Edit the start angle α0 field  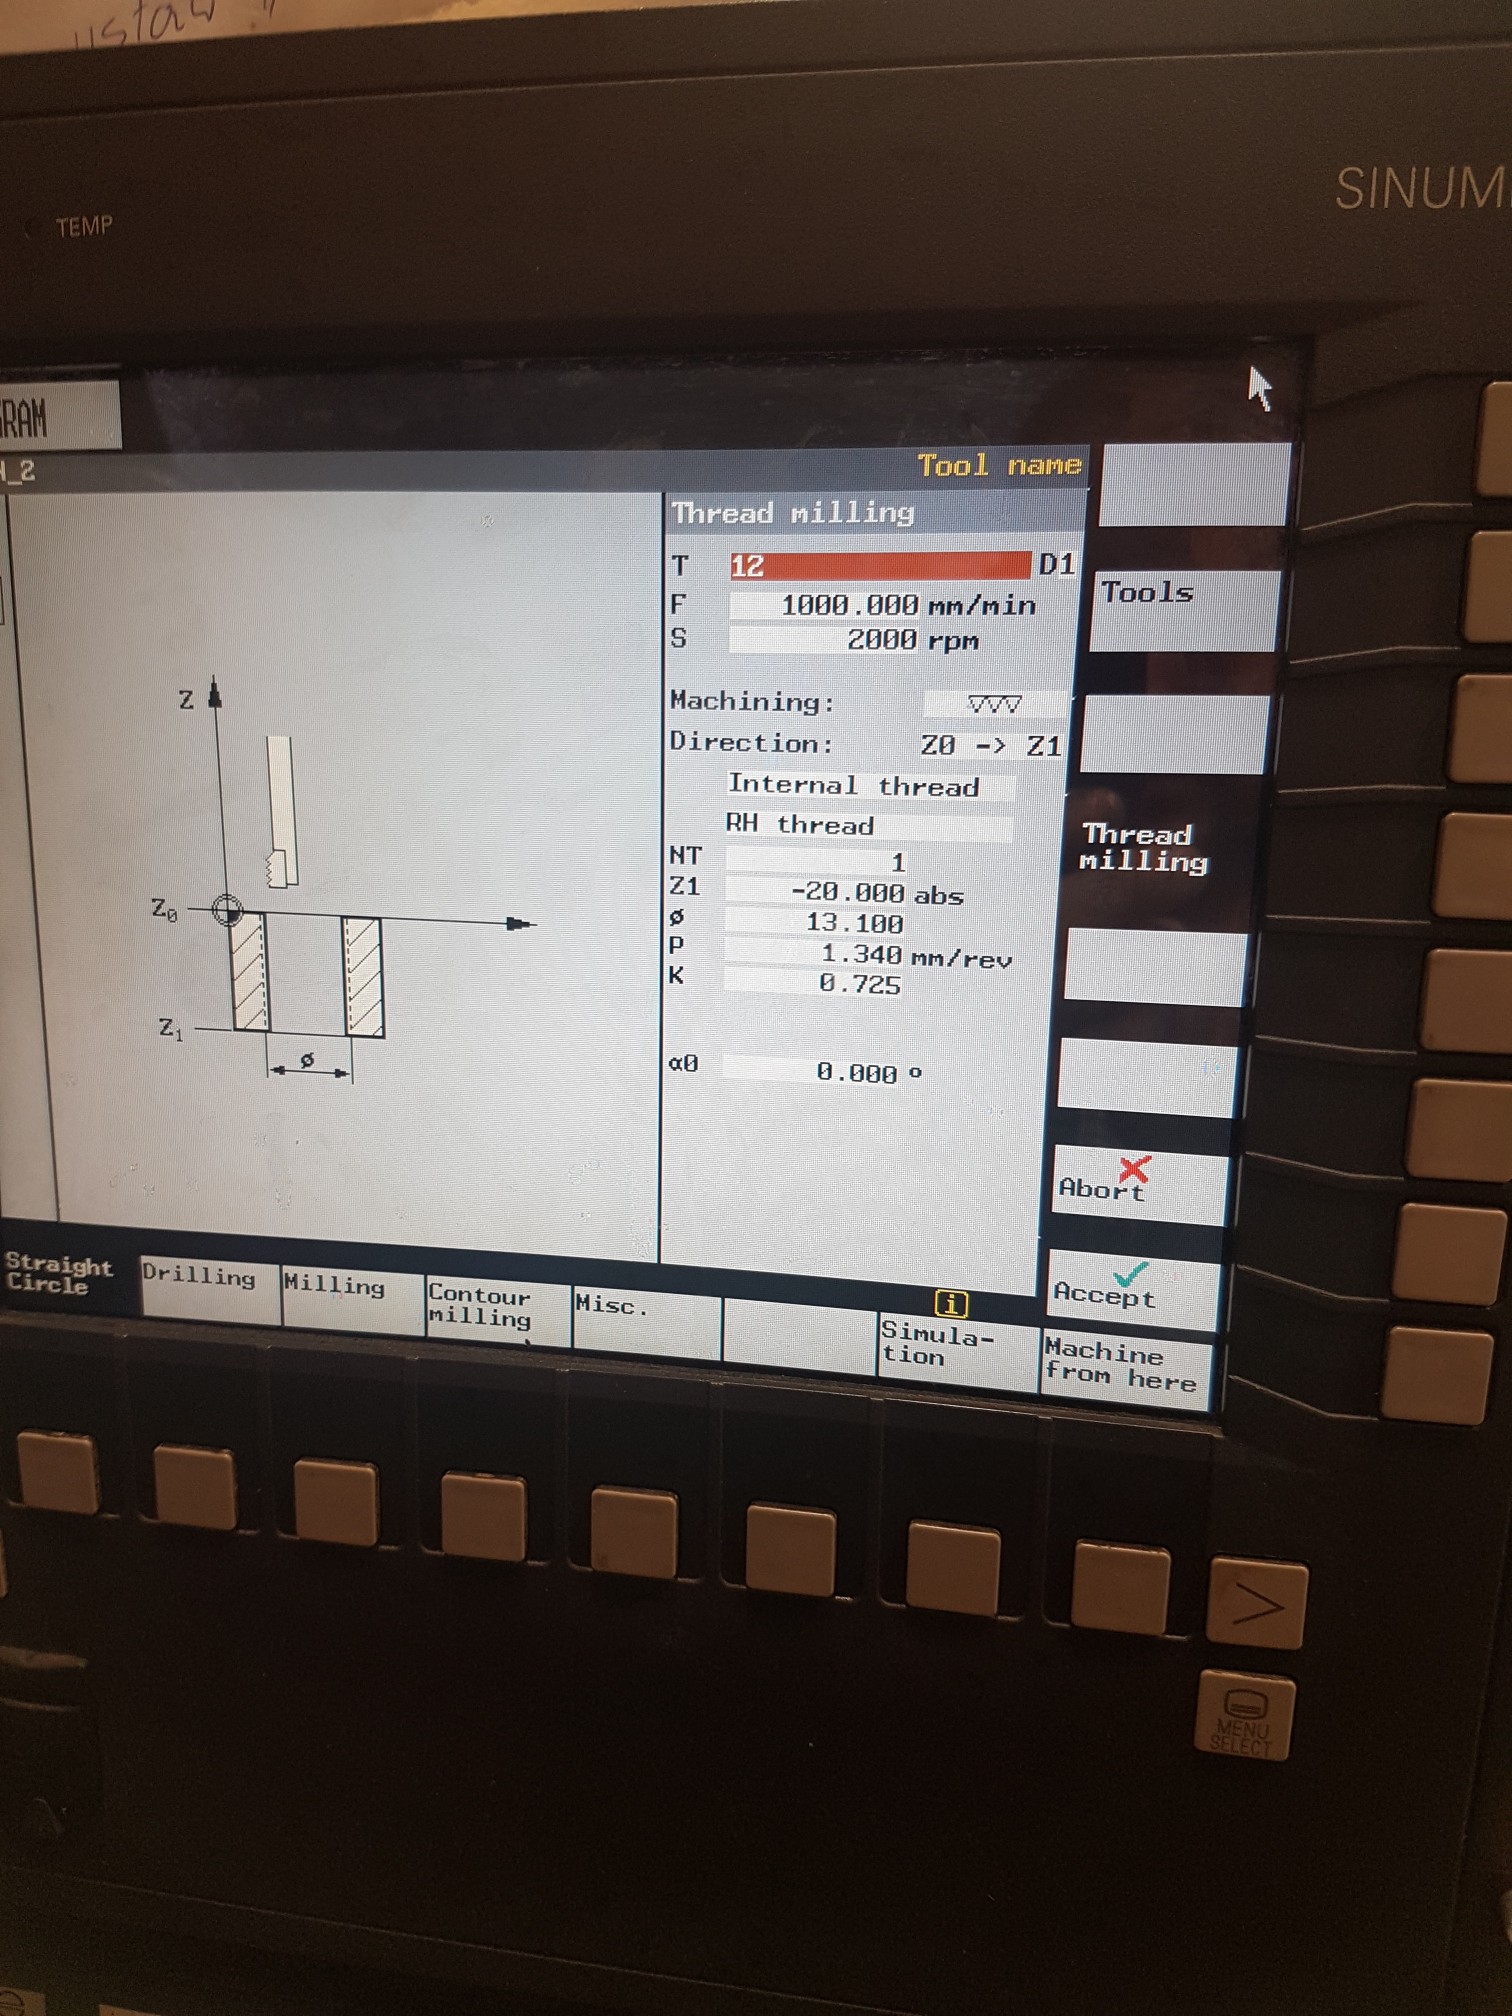click(811, 1072)
